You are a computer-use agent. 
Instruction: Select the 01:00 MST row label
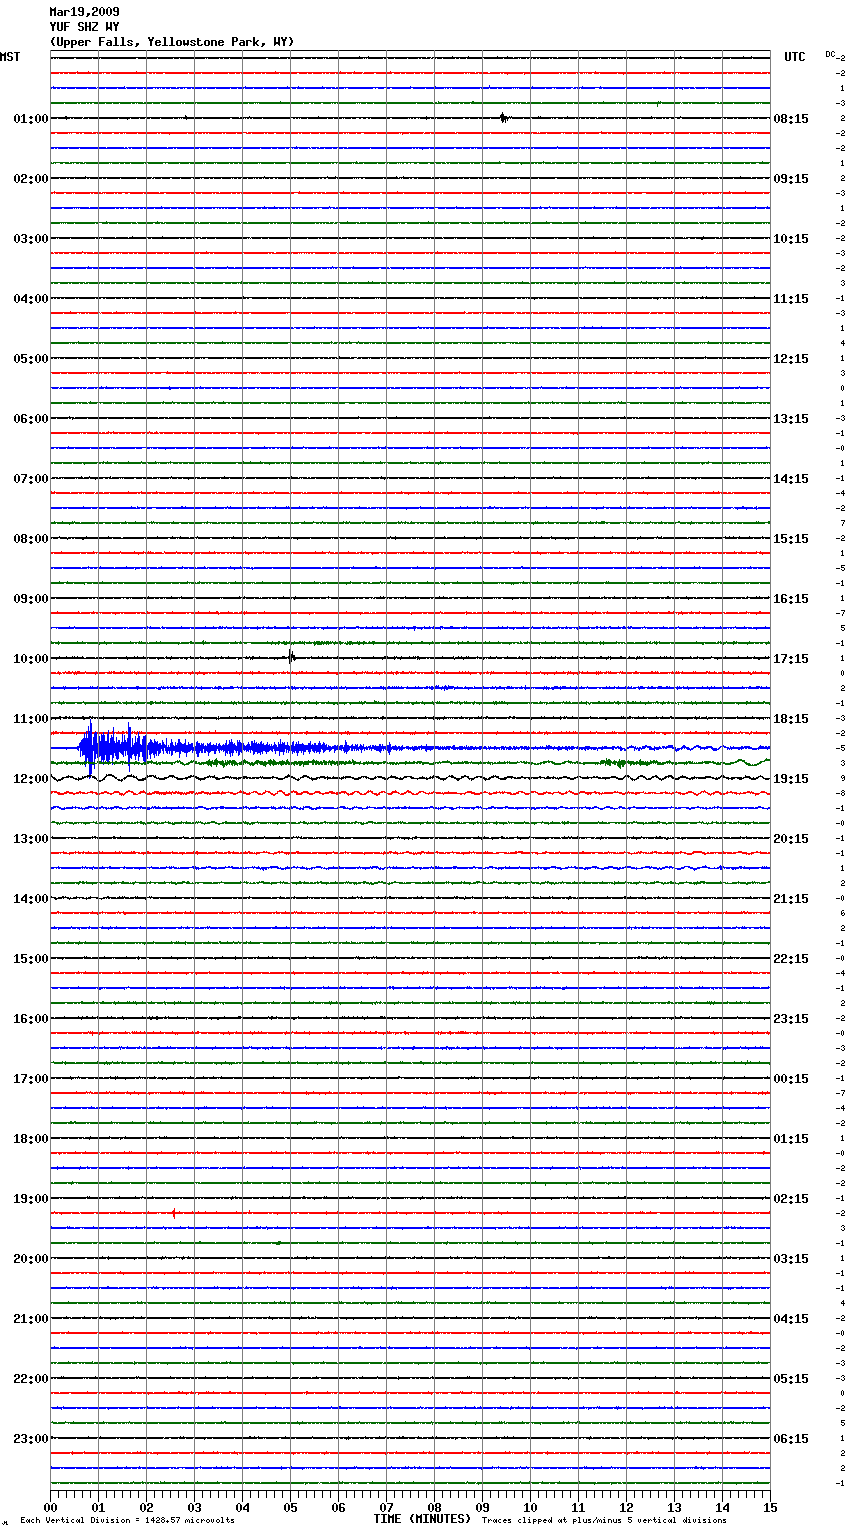pyautogui.click(x=31, y=119)
